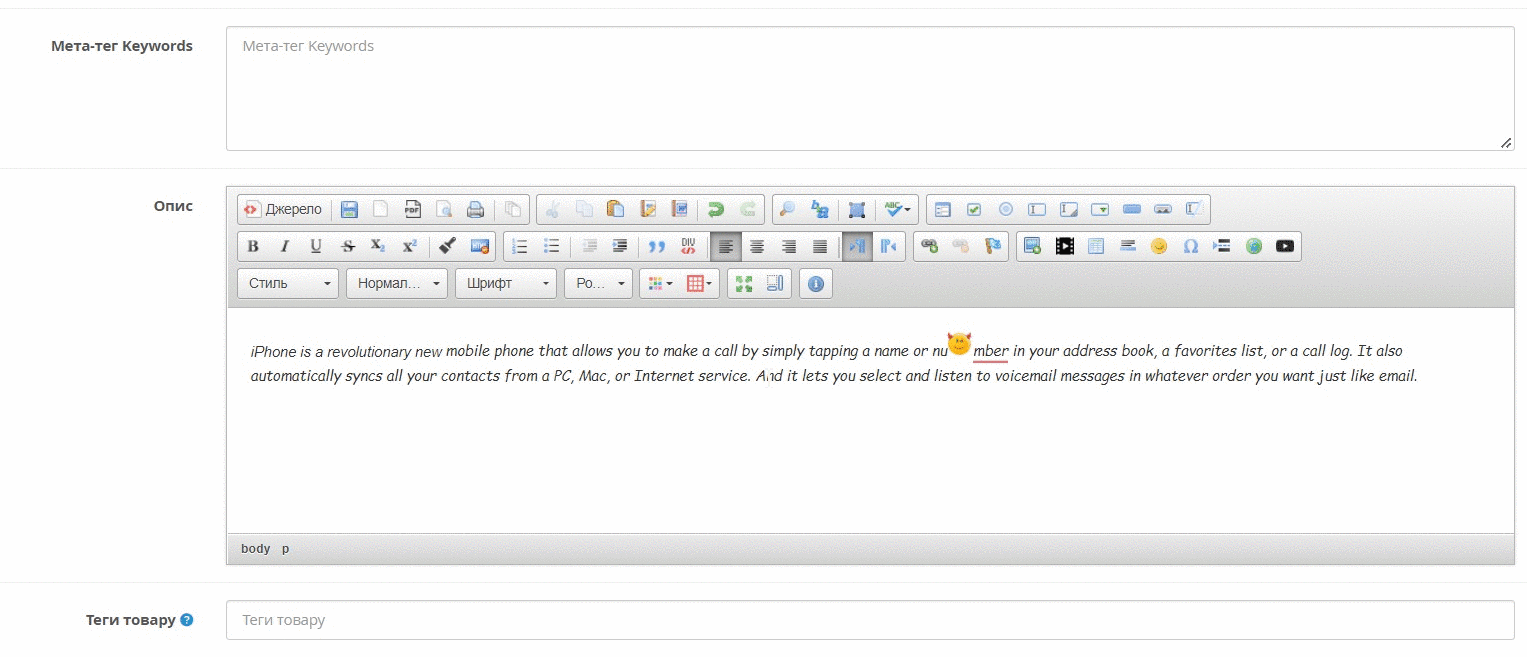
Task: Insert a selection dropdown form field
Action: click(x=1100, y=209)
